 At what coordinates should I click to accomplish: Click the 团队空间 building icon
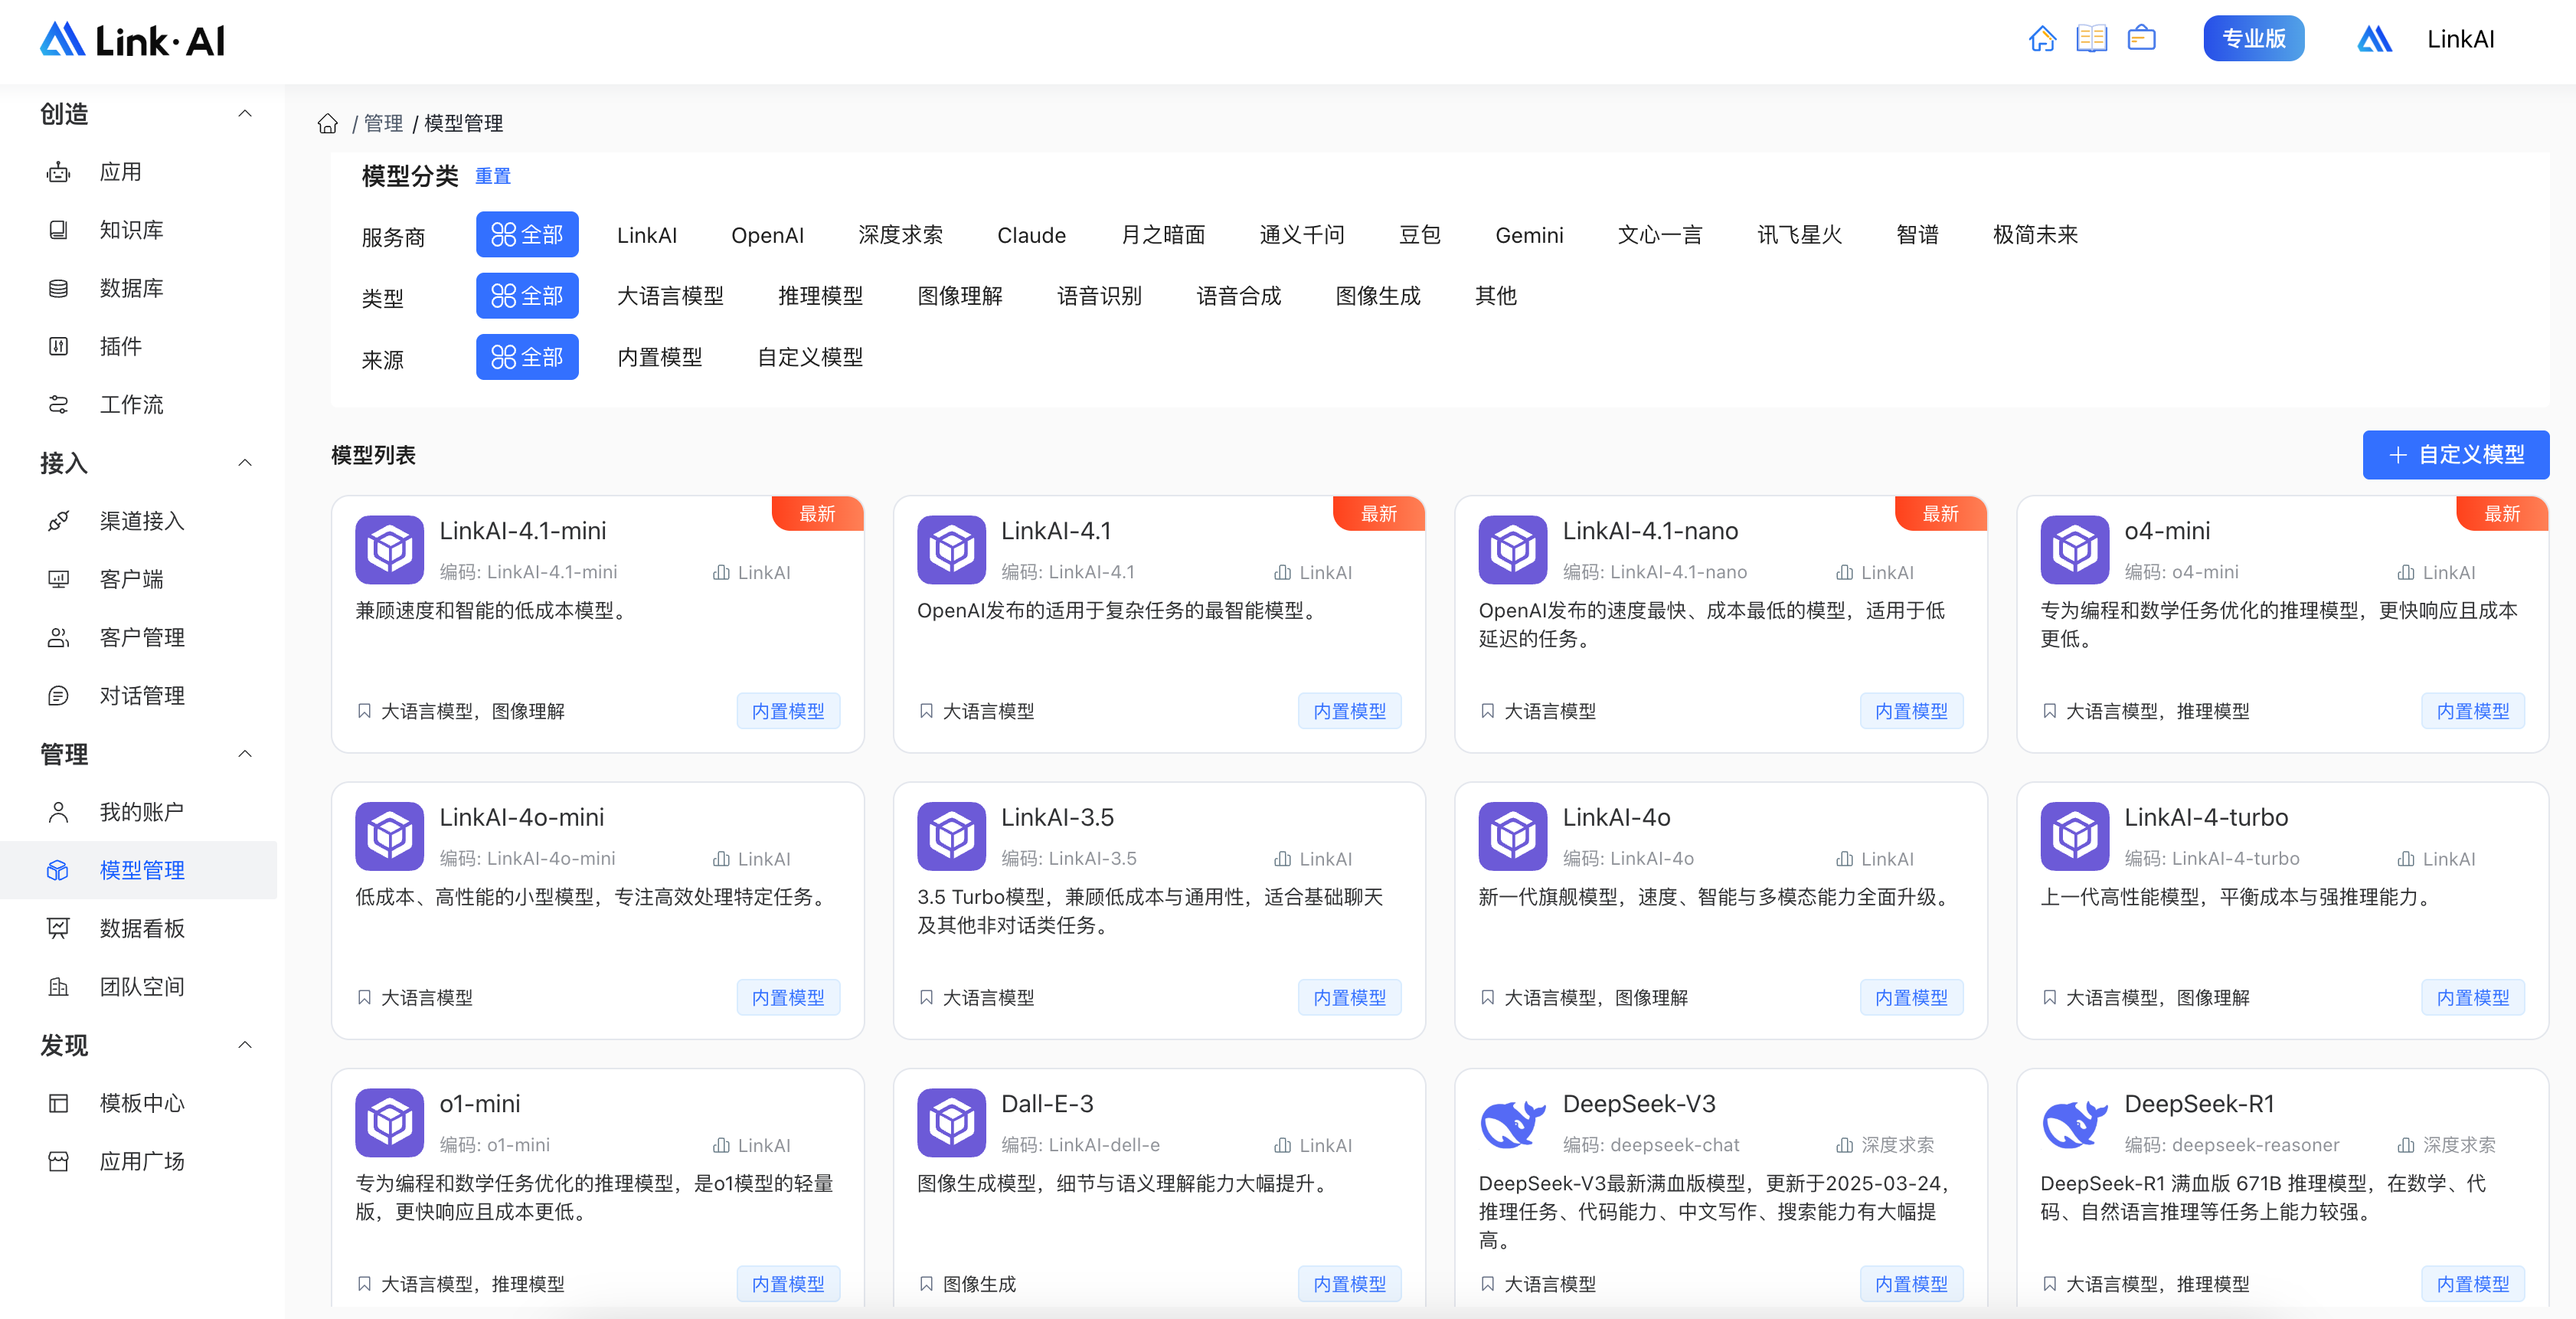(59, 986)
